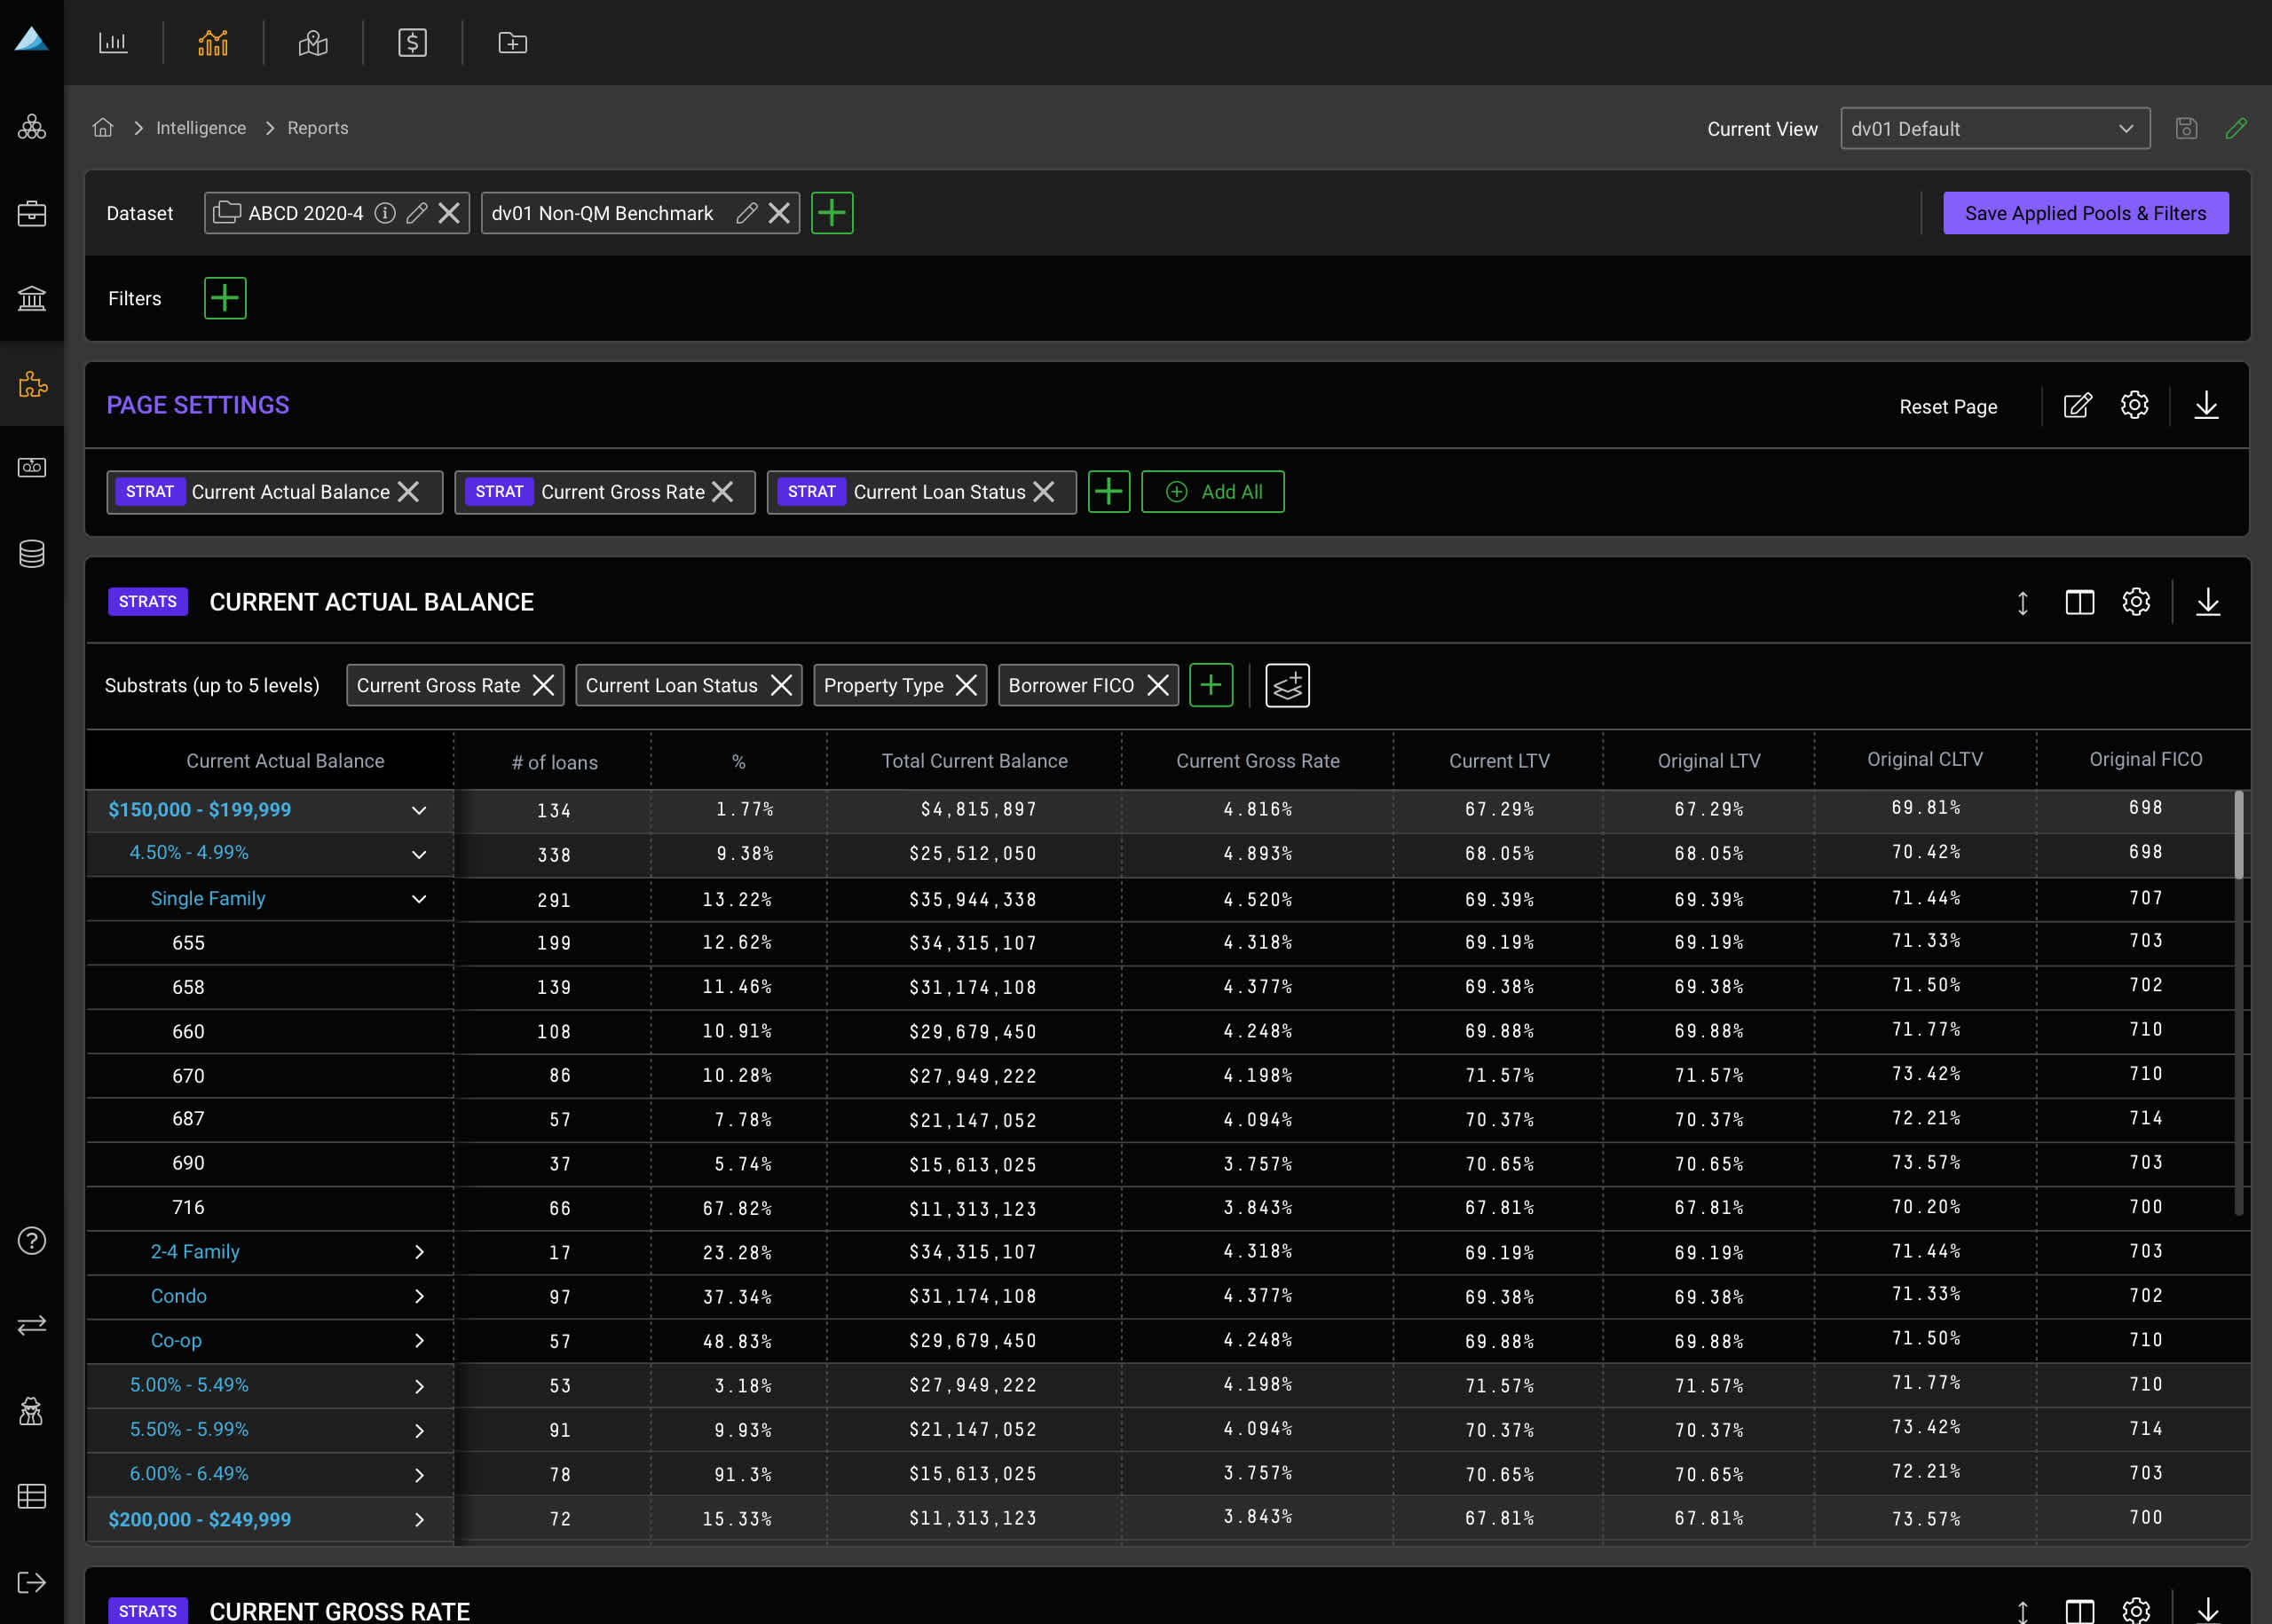Screen dimensions: 2272x1624
Task: Open Page Settings gear icon
Action: [x=2134, y=405]
